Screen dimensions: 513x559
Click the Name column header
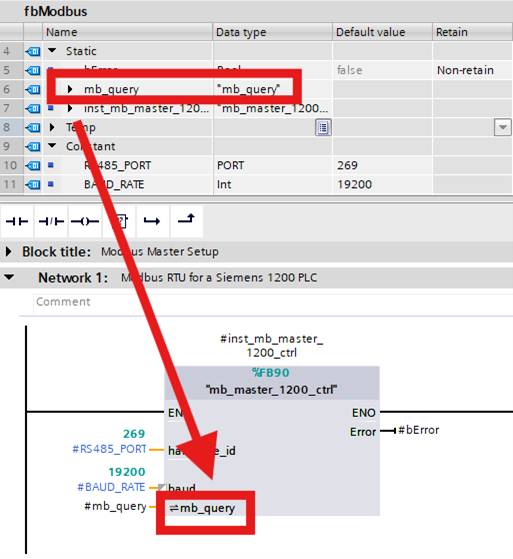[x=128, y=32]
